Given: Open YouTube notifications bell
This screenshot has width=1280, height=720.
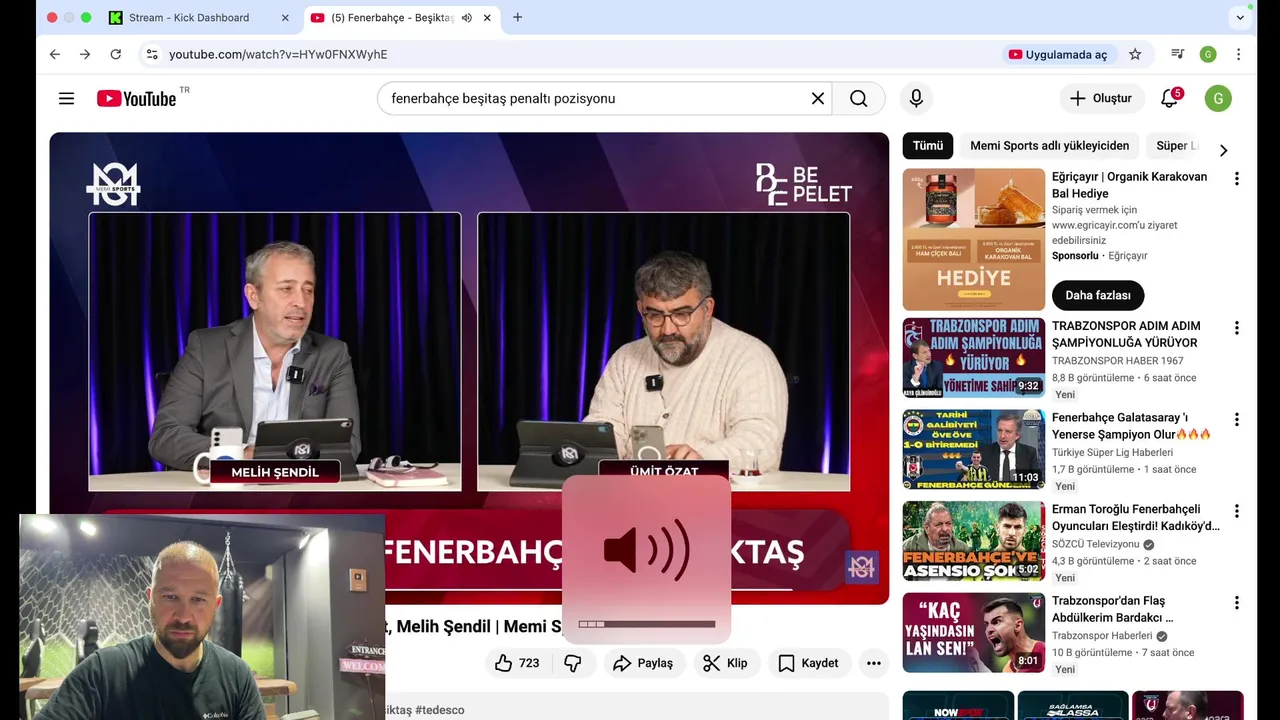Looking at the screenshot, I should pos(1169,98).
